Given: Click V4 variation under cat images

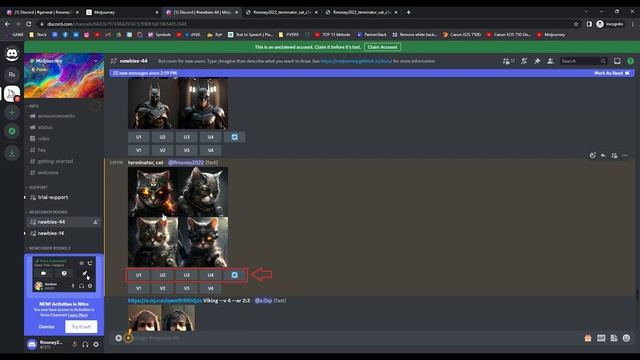Looking at the screenshot, I should tap(211, 289).
